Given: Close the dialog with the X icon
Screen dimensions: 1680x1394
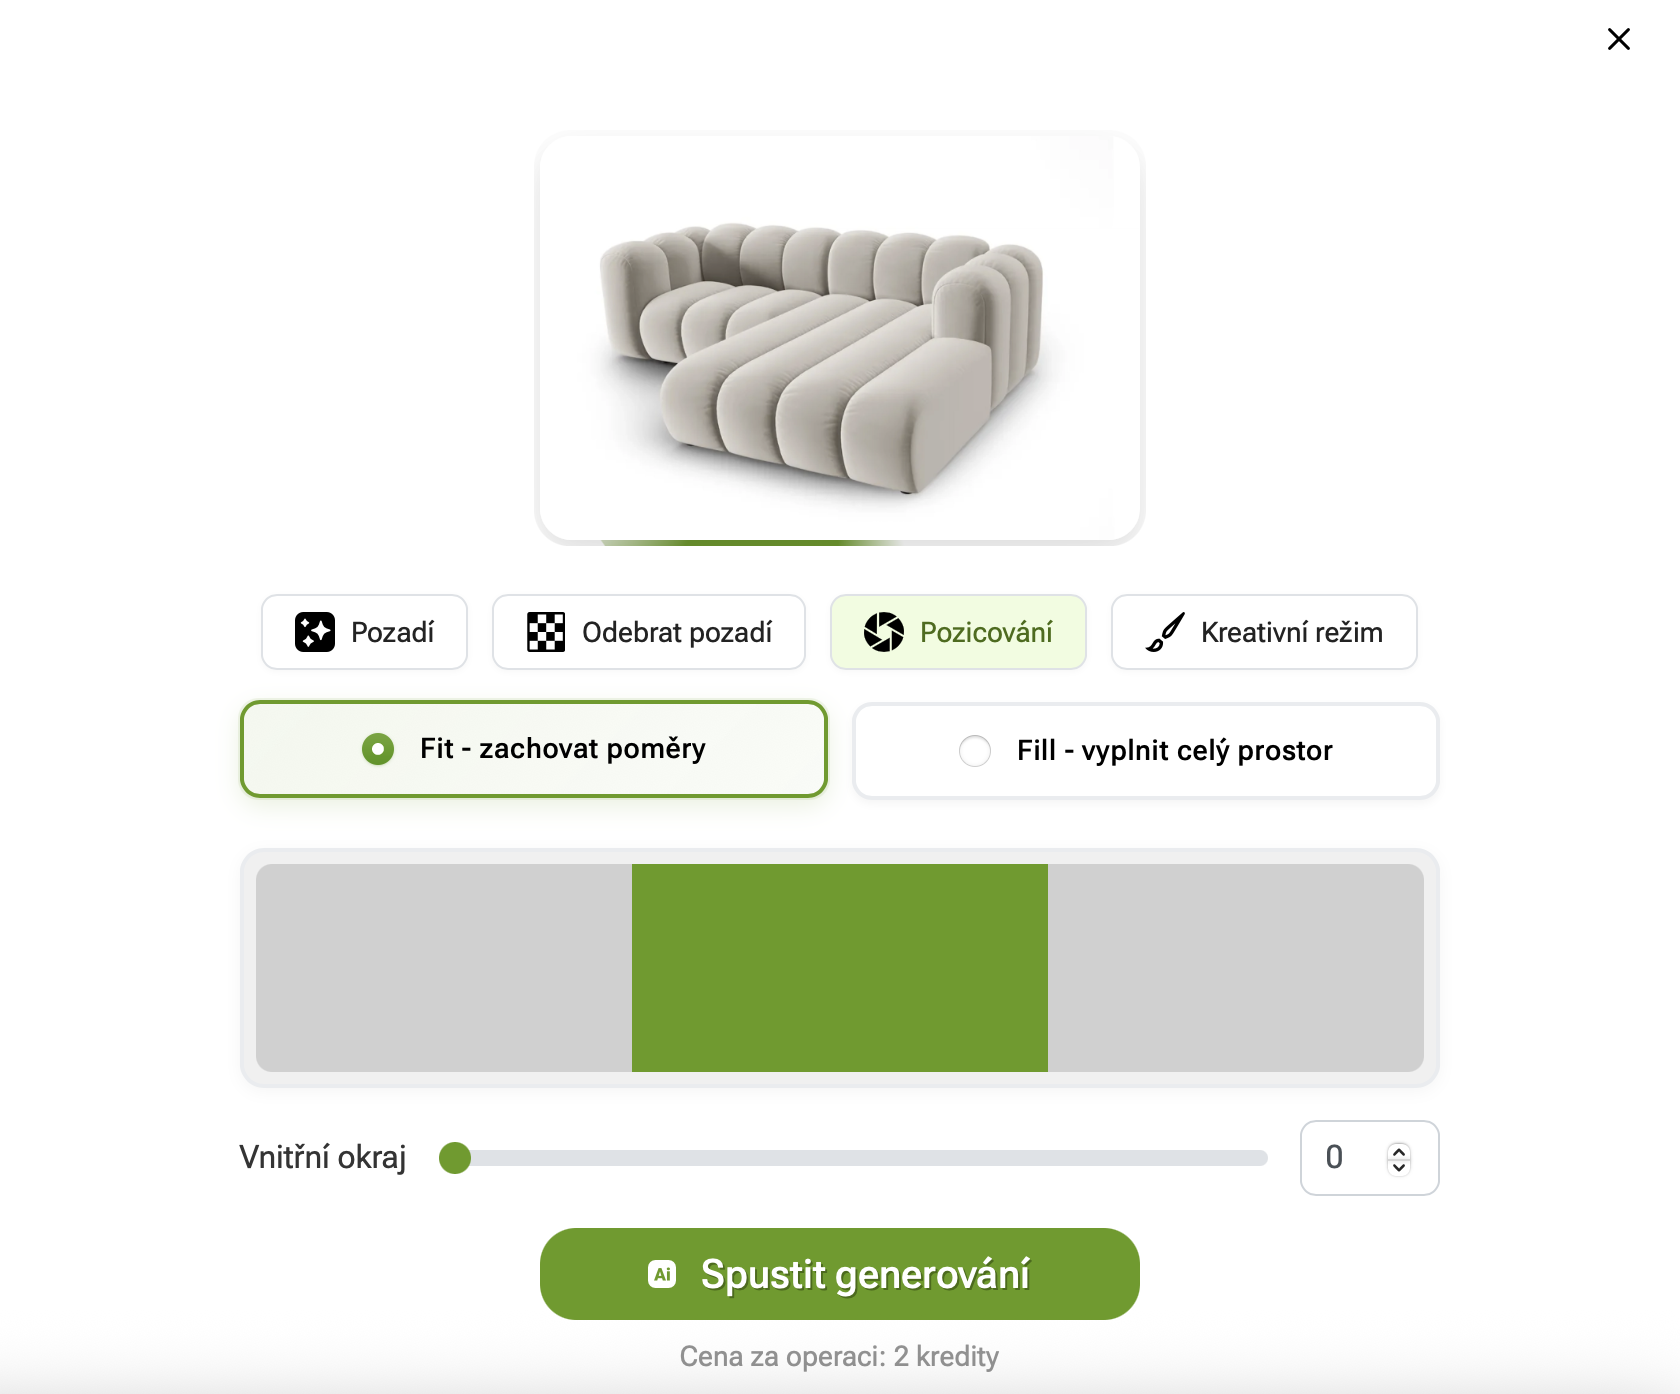Looking at the screenshot, I should (1618, 39).
